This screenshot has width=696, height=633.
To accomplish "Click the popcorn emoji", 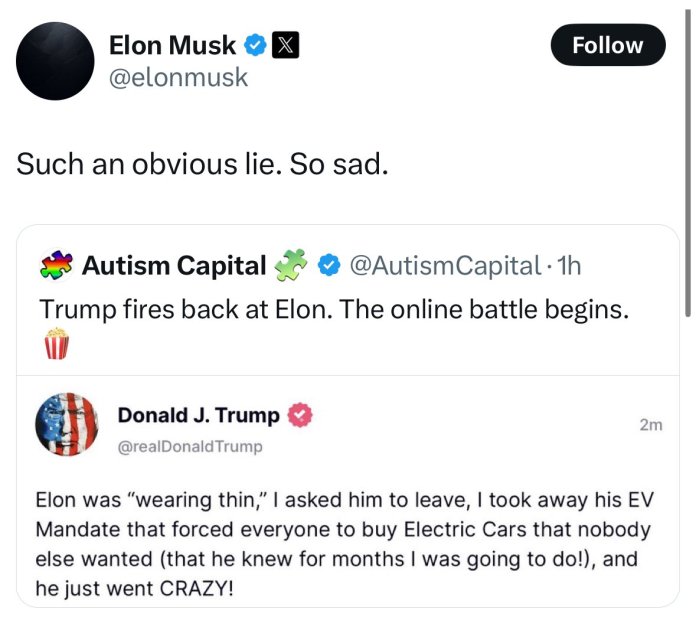I will [56, 344].
